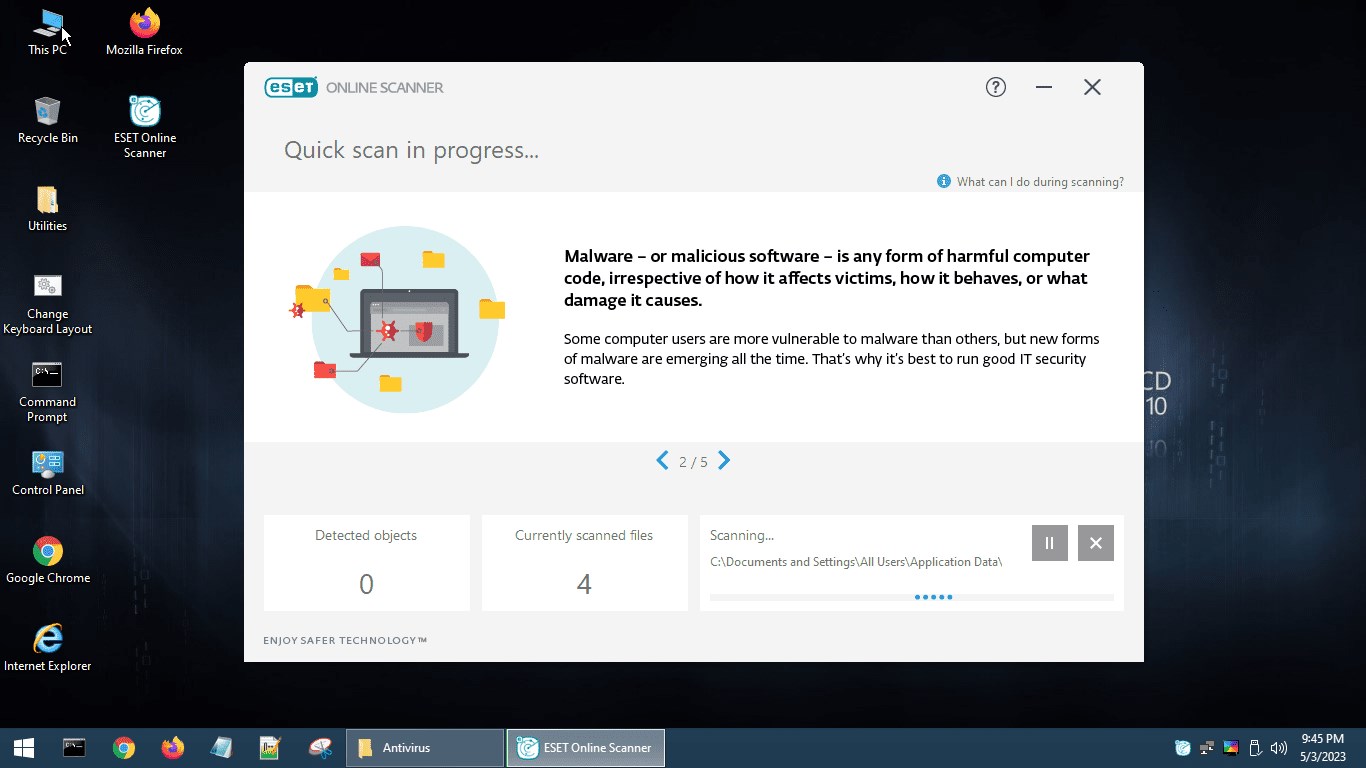This screenshot has width=1366, height=768.
Task: Select the Internet Explorer desktop icon
Action: pos(47,648)
